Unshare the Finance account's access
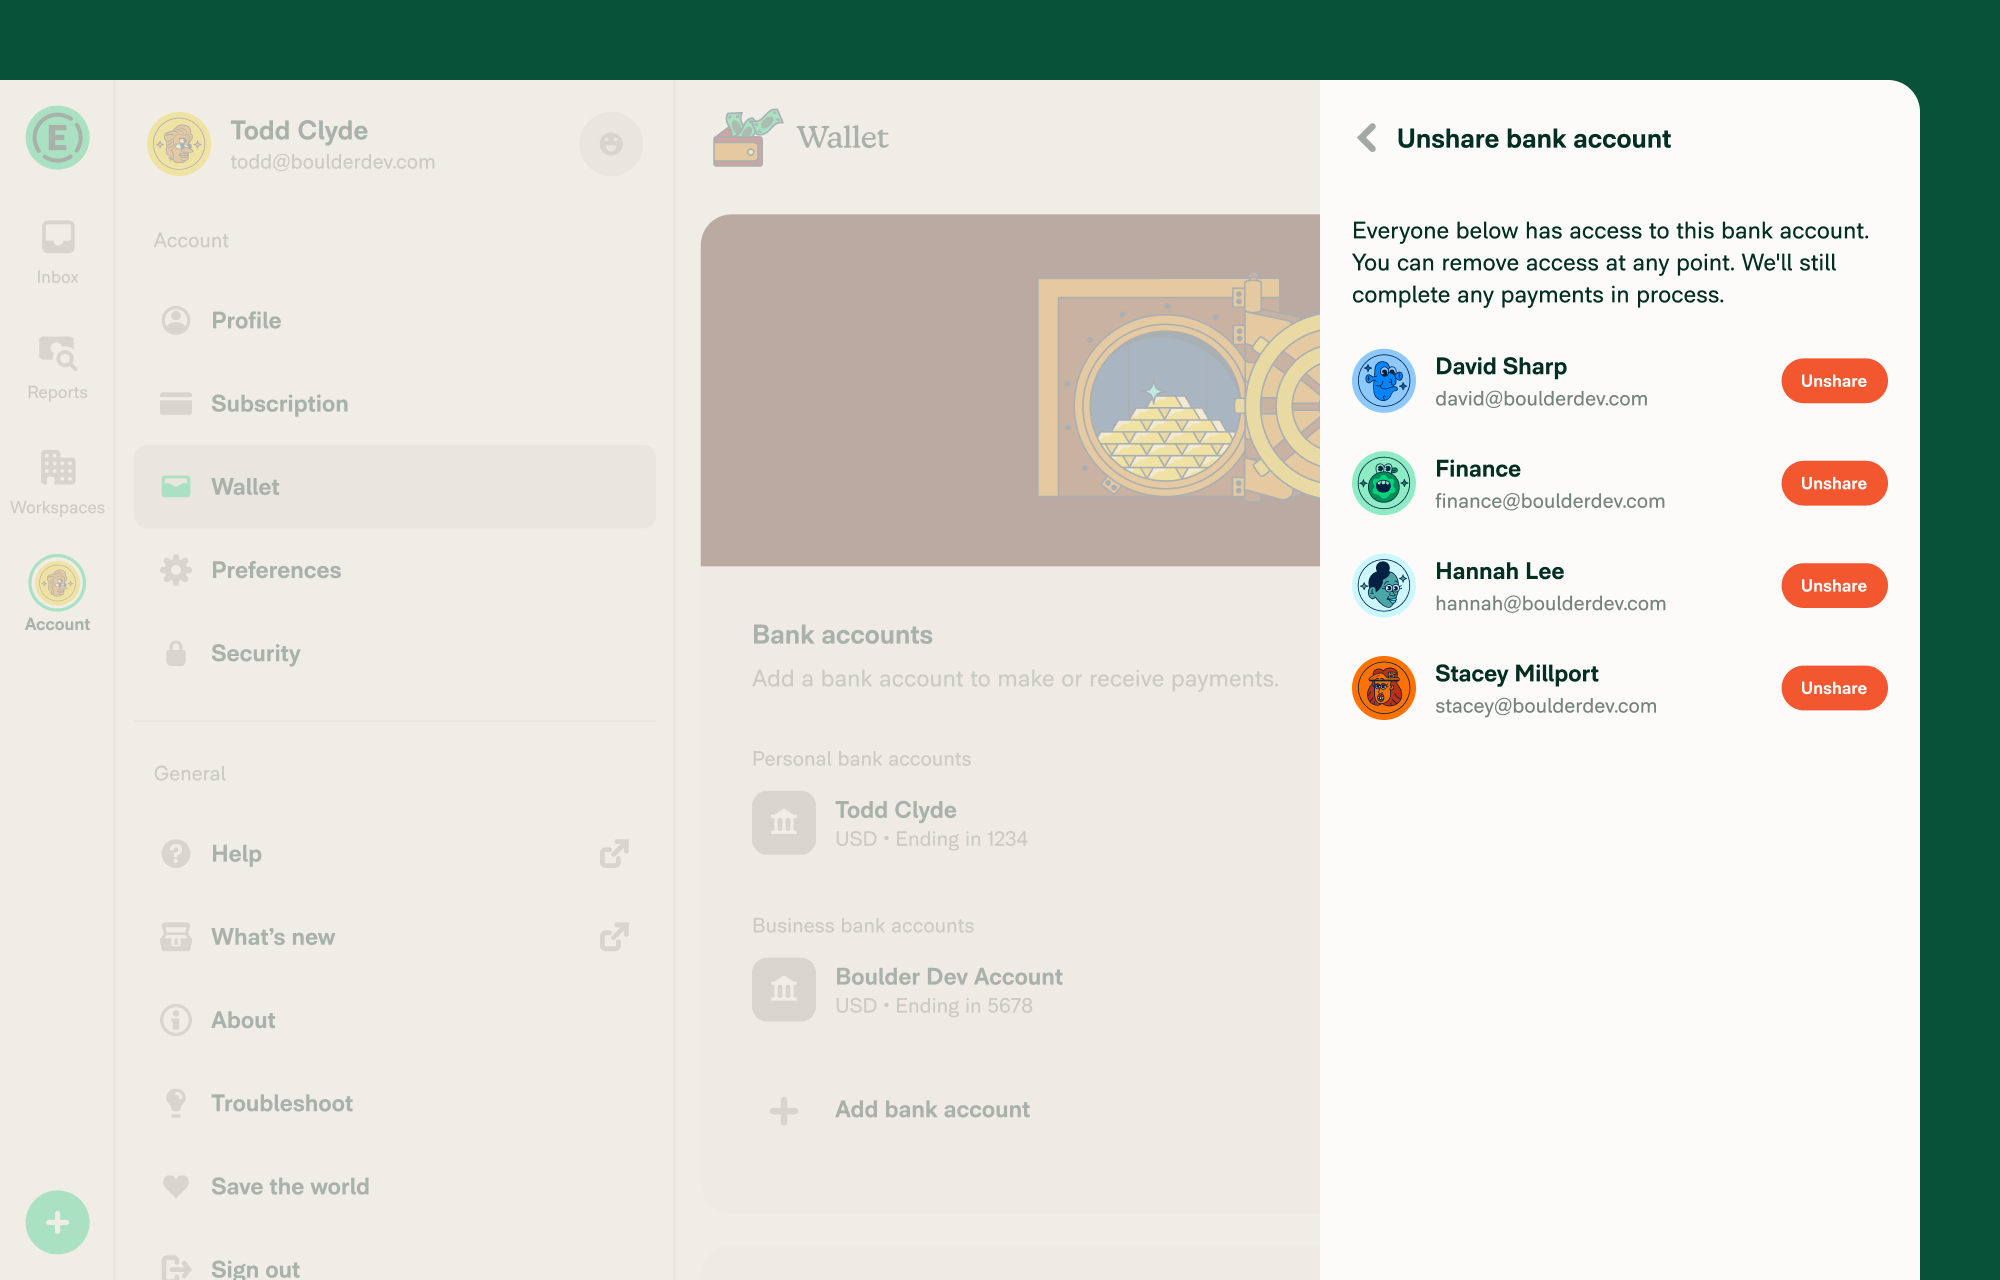This screenshot has height=1280, width=2000. coord(1833,483)
